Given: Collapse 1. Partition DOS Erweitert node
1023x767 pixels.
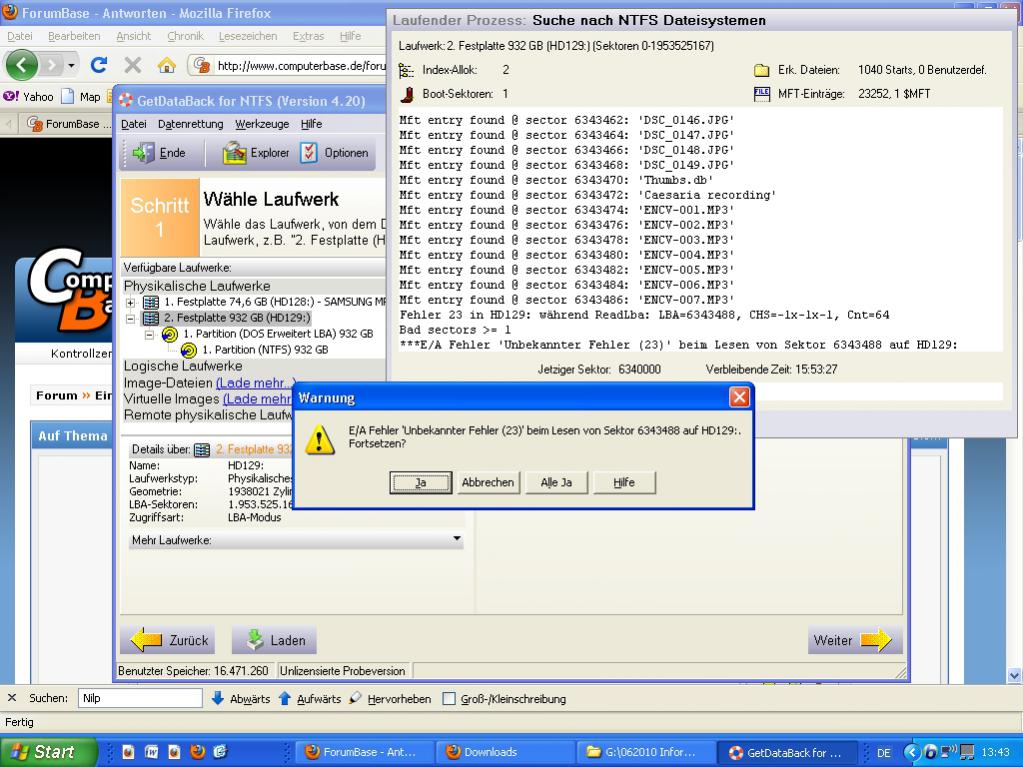Looking at the screenshot, I should pyautogui.click(x=149, y=334).
